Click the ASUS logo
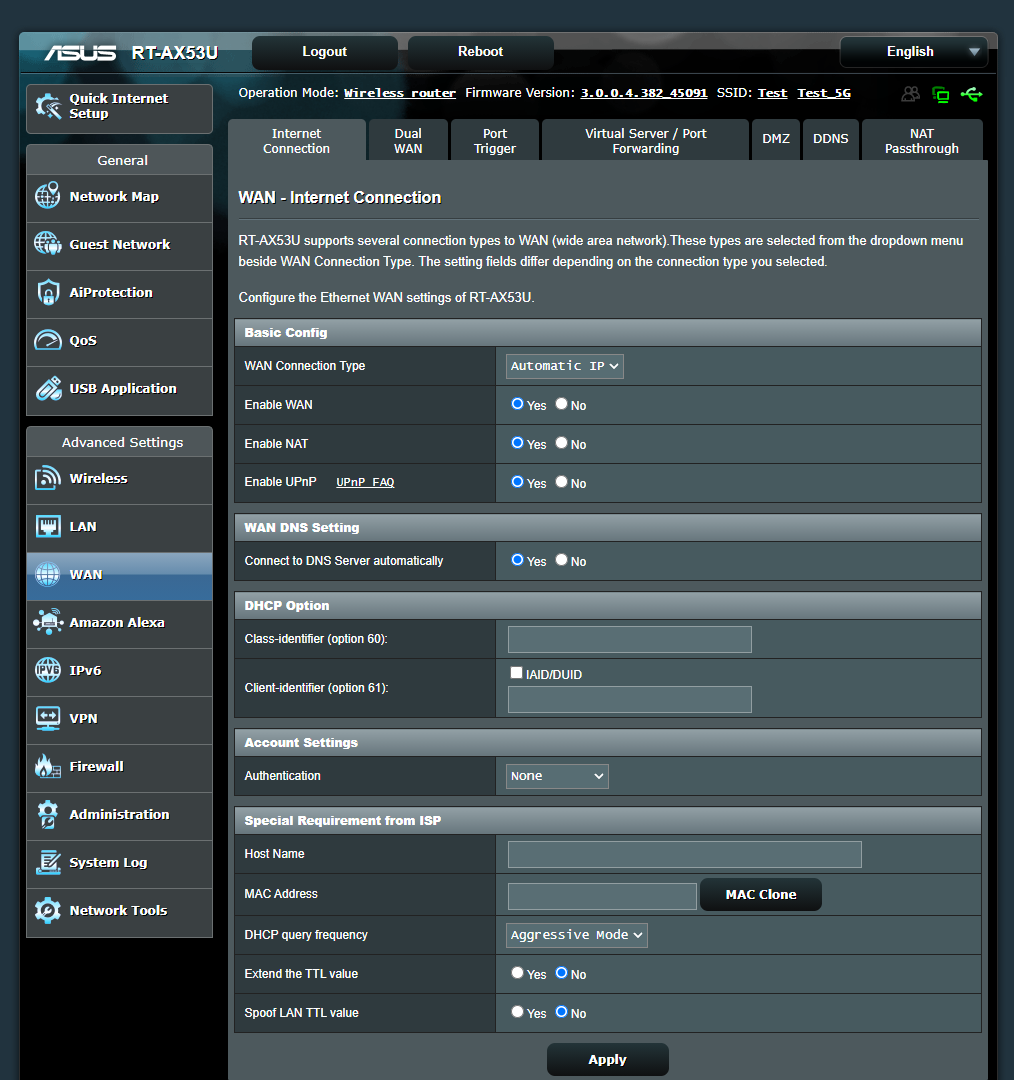Viewport: 1014px width, 1080px height. pos(80,53)
